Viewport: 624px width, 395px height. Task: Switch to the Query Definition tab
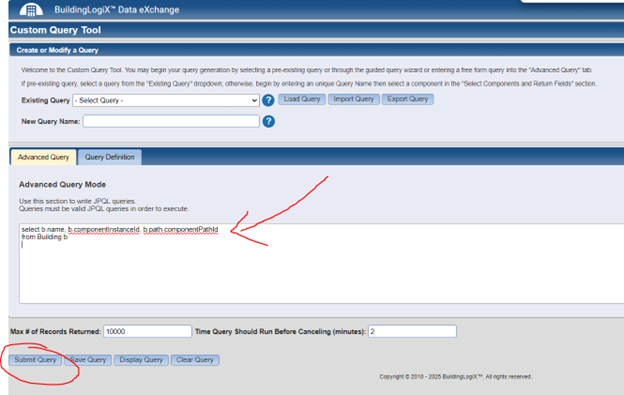pyautogui.click(x=109, y=157)
